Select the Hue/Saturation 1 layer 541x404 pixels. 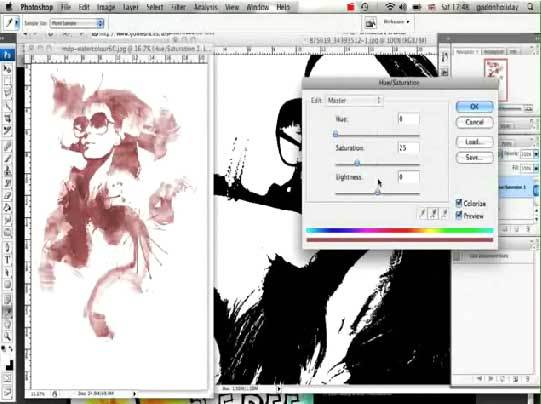pos(516,187)
